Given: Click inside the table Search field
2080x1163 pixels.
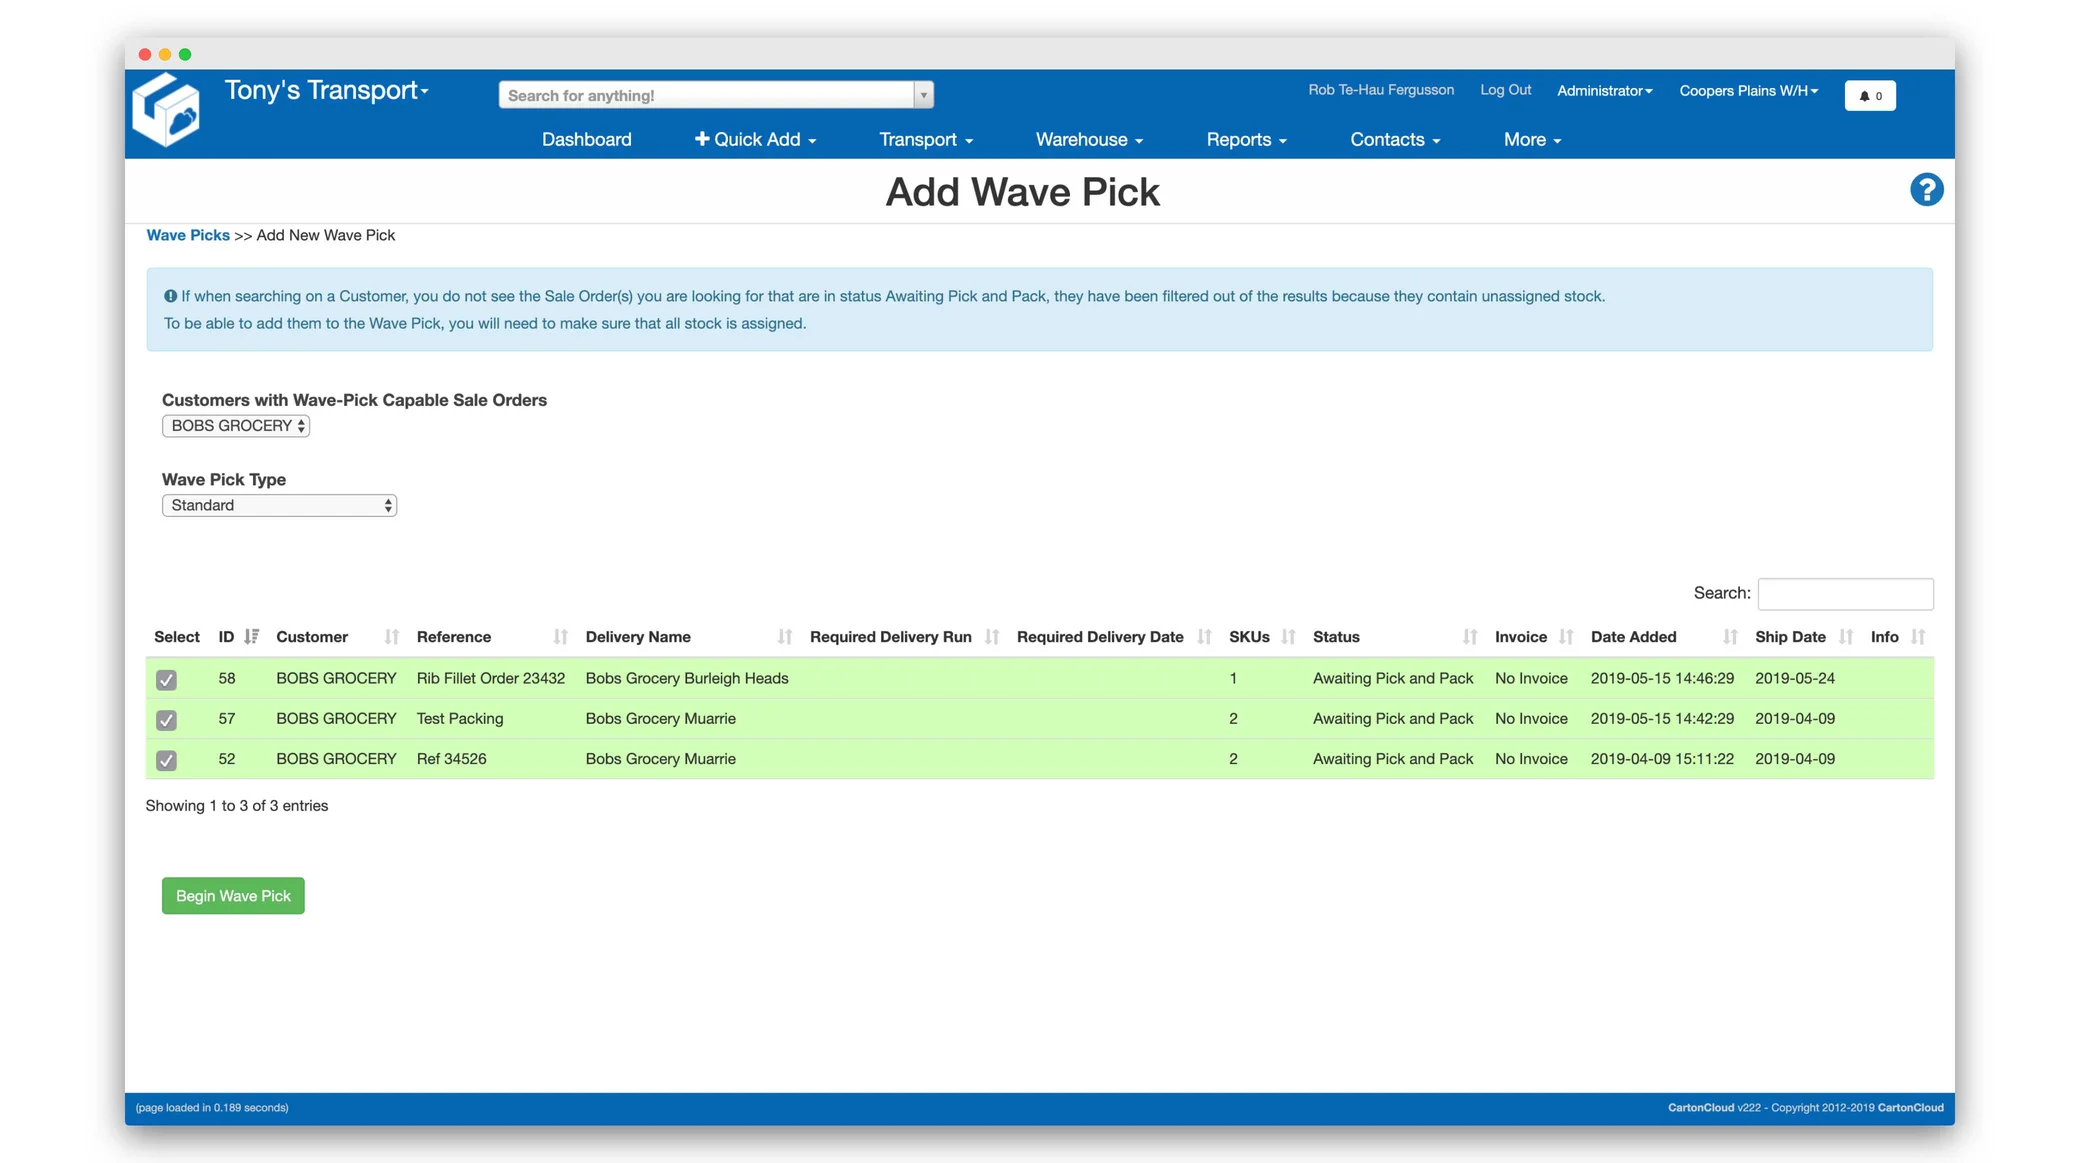Looking at the screenshot, I should pyautogui.click(x=1845, y=593).
